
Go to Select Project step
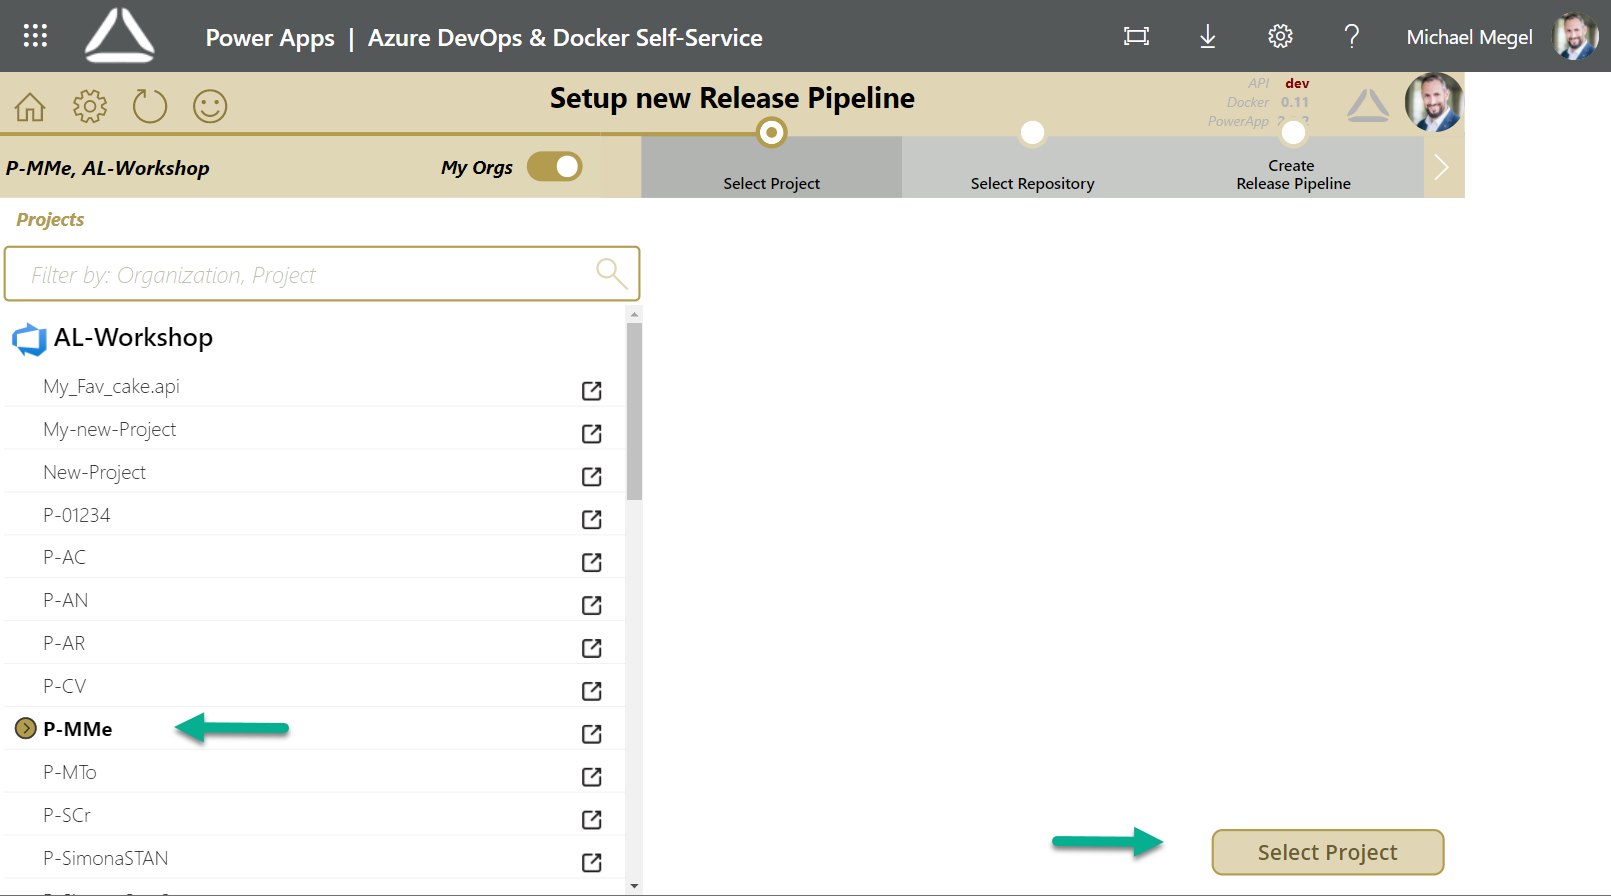coord(771,167)
